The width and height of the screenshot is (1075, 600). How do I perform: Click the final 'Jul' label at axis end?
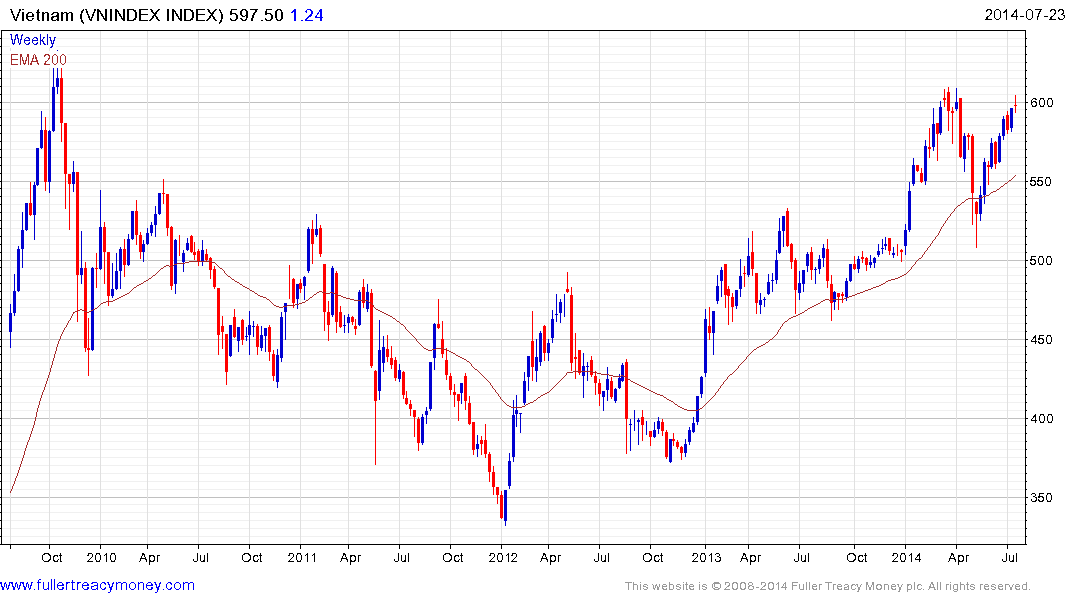pos(1009,557)
